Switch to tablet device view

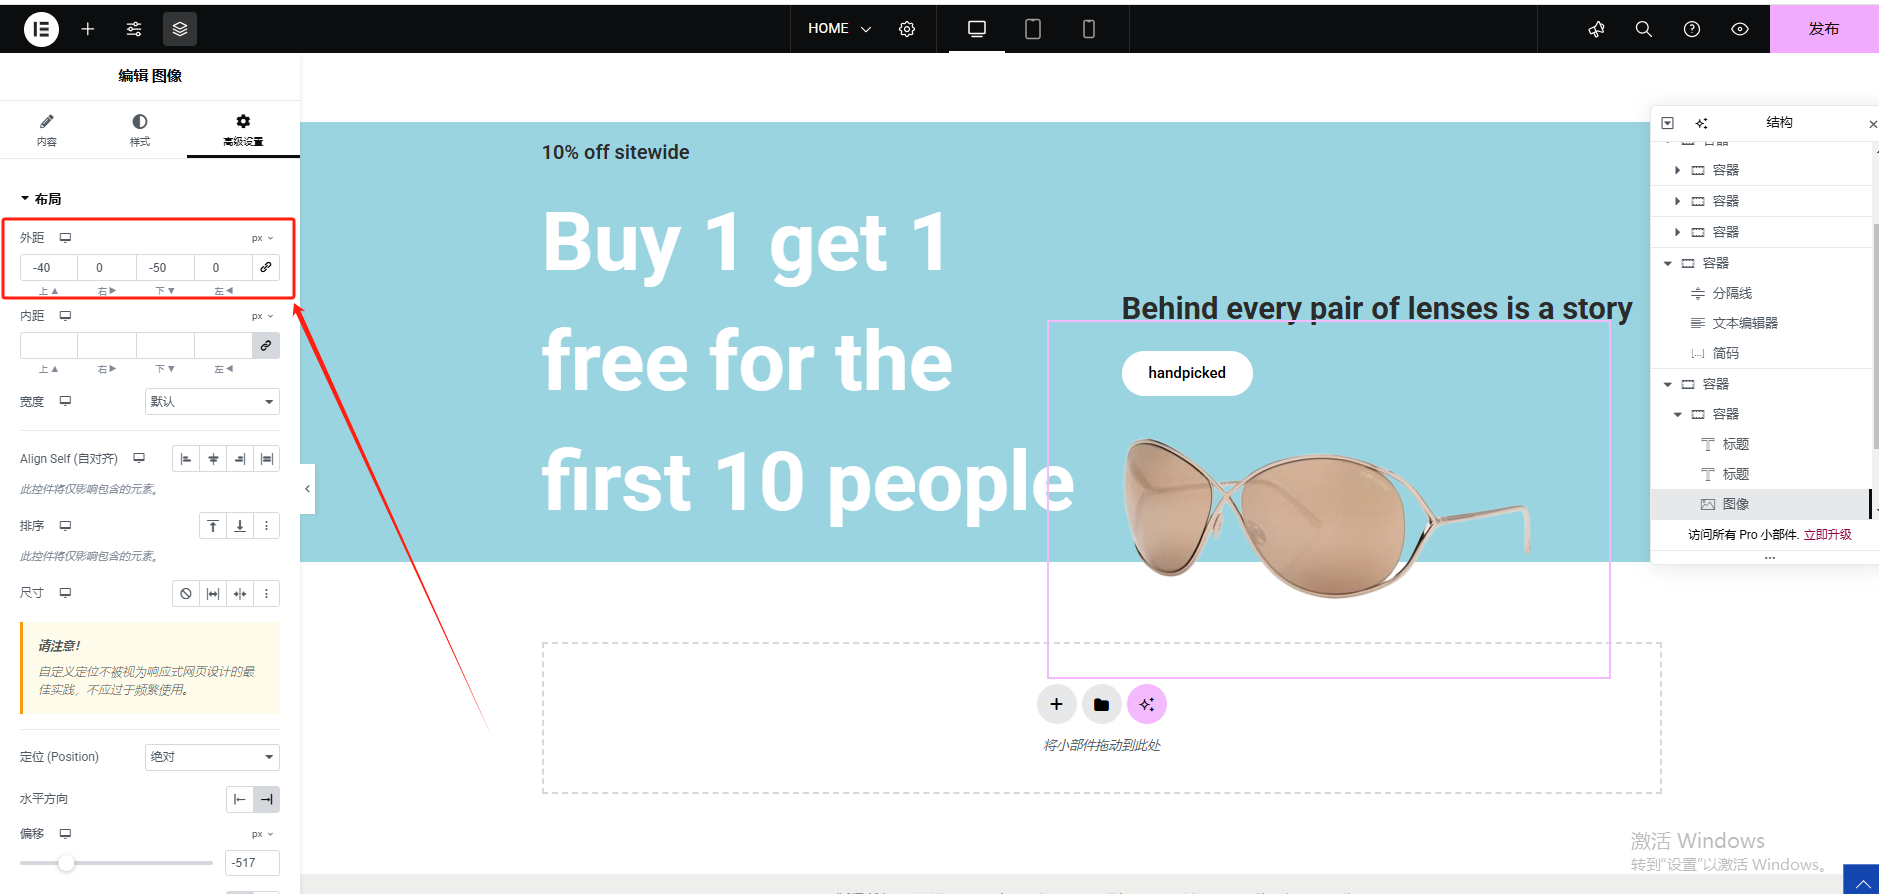coord(1033,29)
